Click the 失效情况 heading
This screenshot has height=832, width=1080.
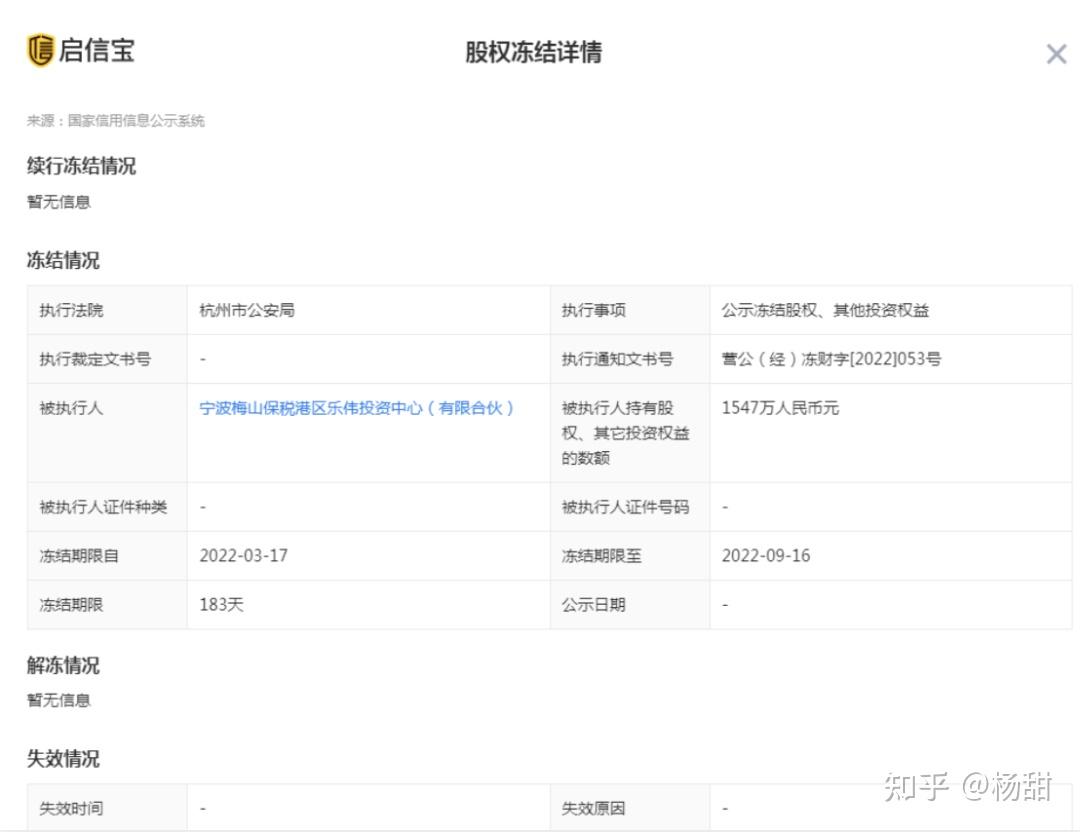[x=63, y=758]
